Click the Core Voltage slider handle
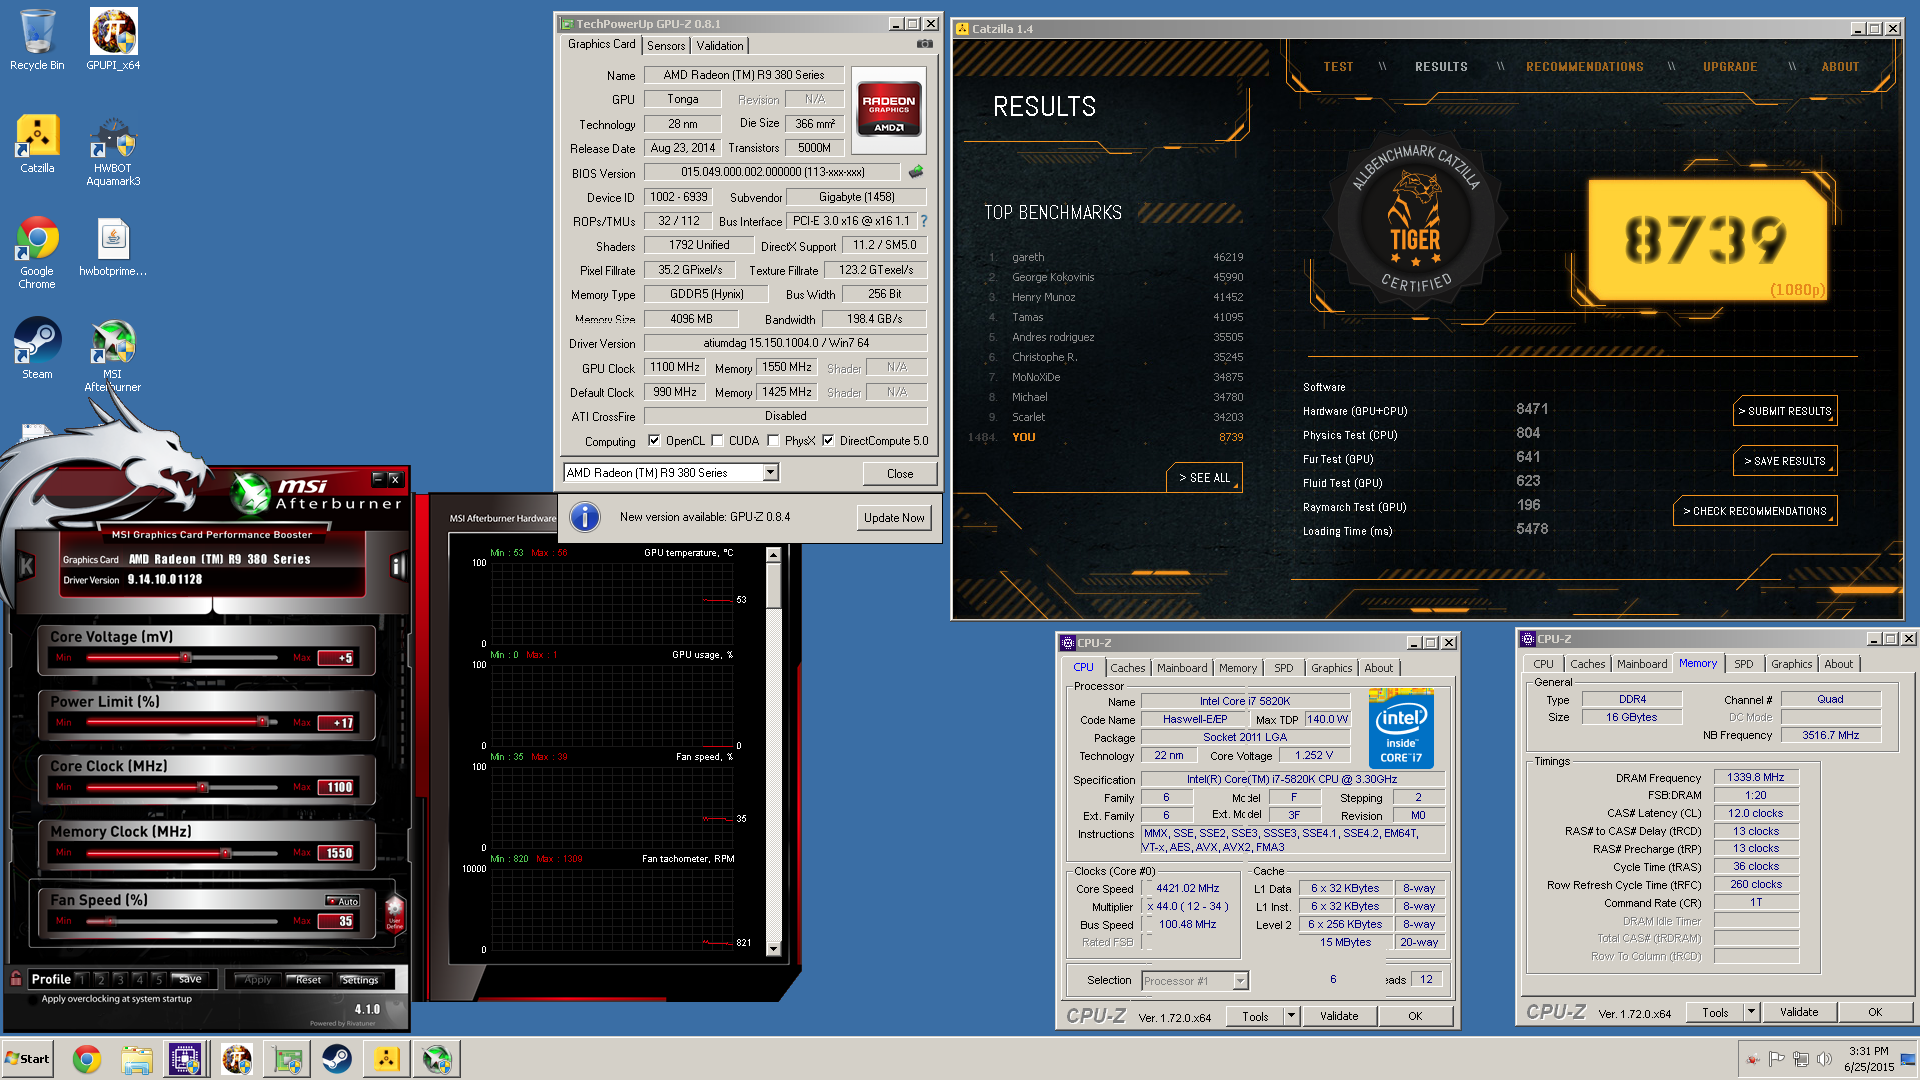The height and width of the screenshot is (1080, 1920). (185, 657)
